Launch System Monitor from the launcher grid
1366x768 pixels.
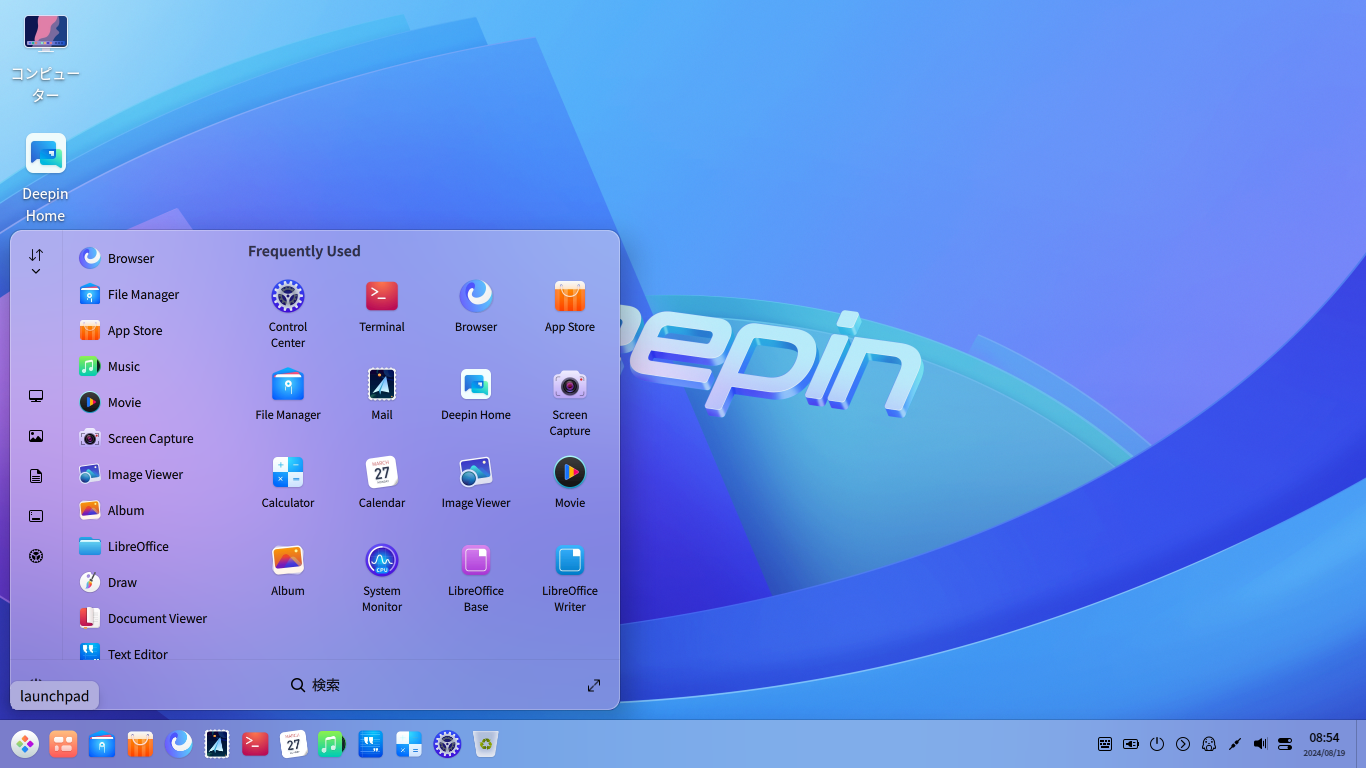coord(381,567)
